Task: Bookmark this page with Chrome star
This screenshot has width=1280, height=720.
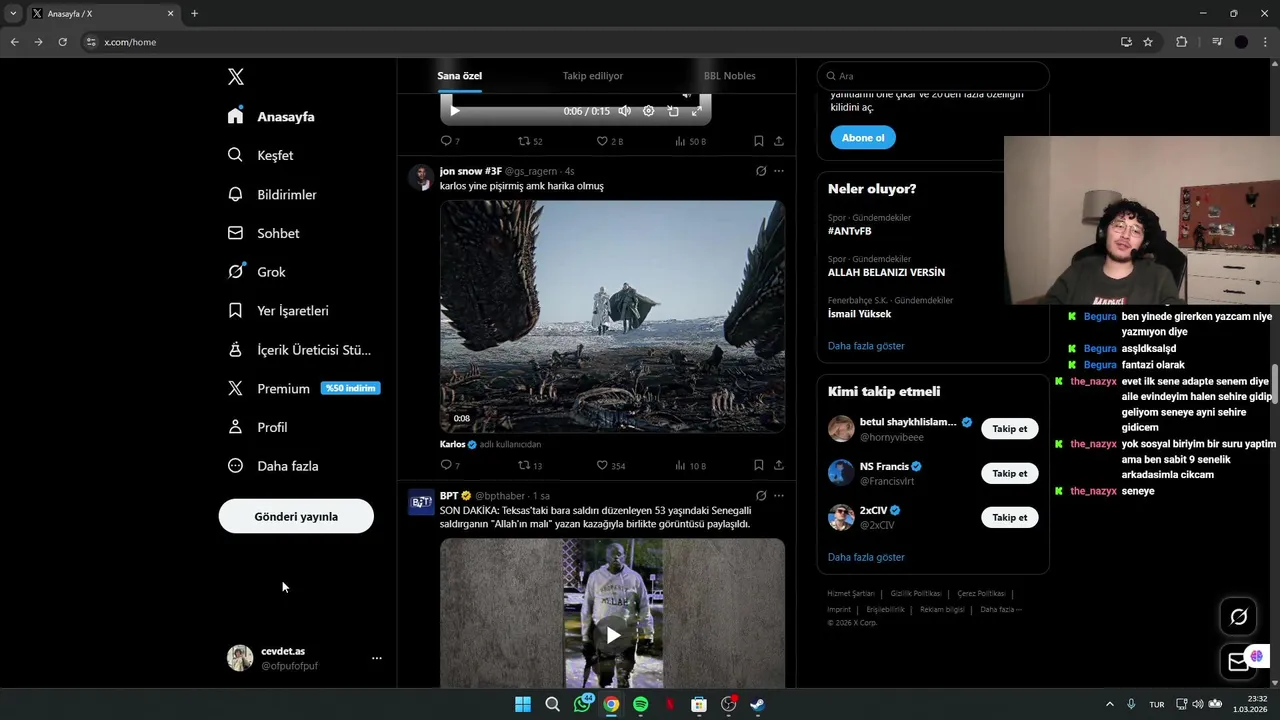Action: 1148,42
